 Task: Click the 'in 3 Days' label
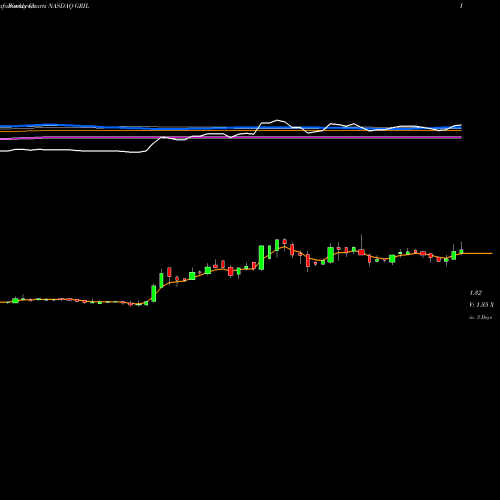coord(481,317)
